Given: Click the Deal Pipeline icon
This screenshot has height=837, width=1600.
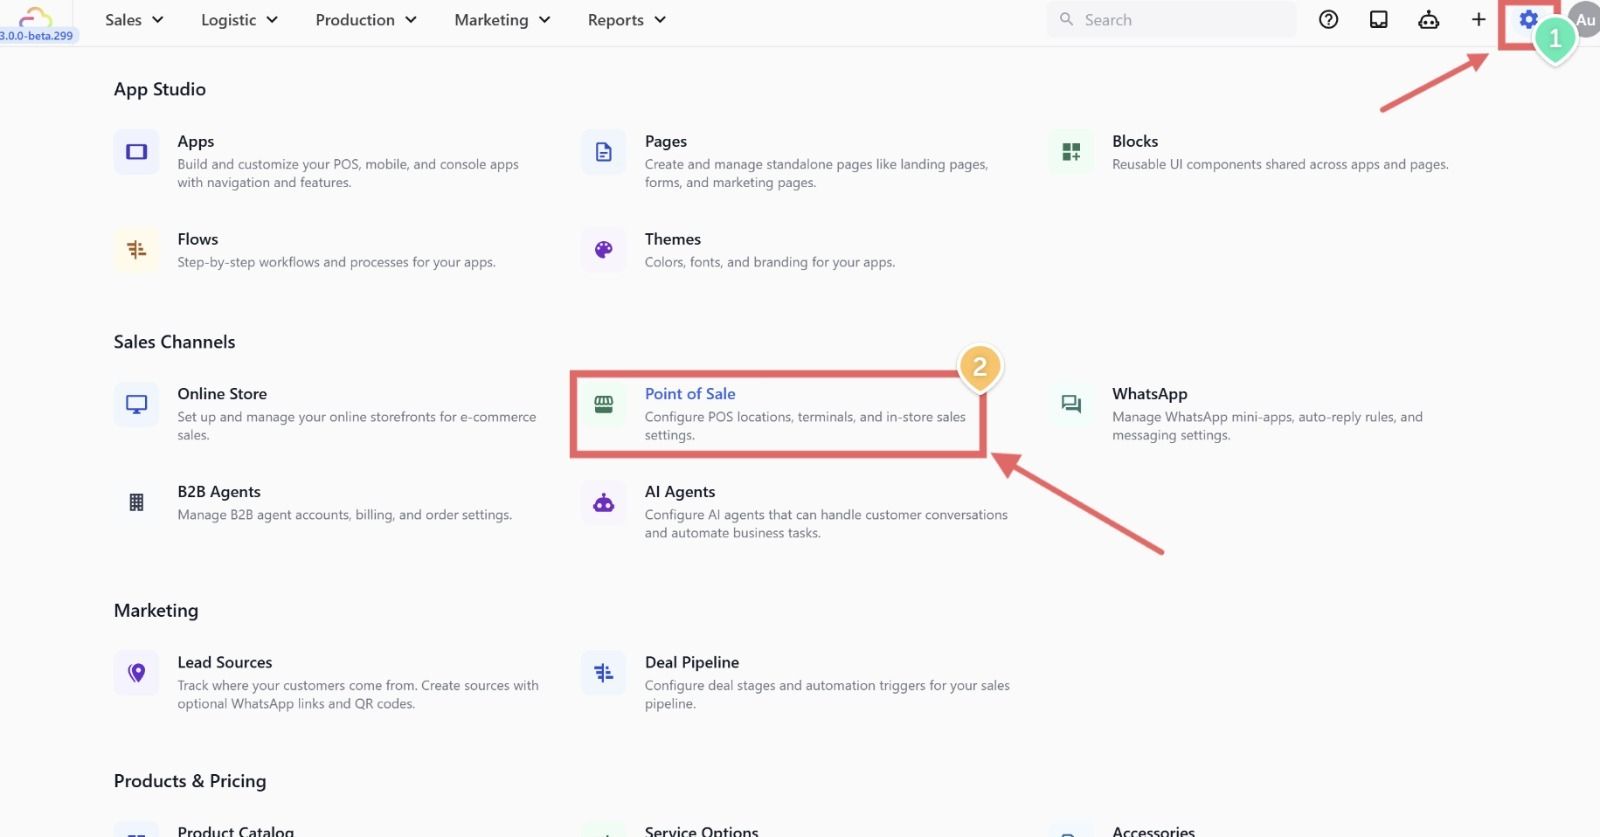Looking at the screenshot, I should 604,673.
